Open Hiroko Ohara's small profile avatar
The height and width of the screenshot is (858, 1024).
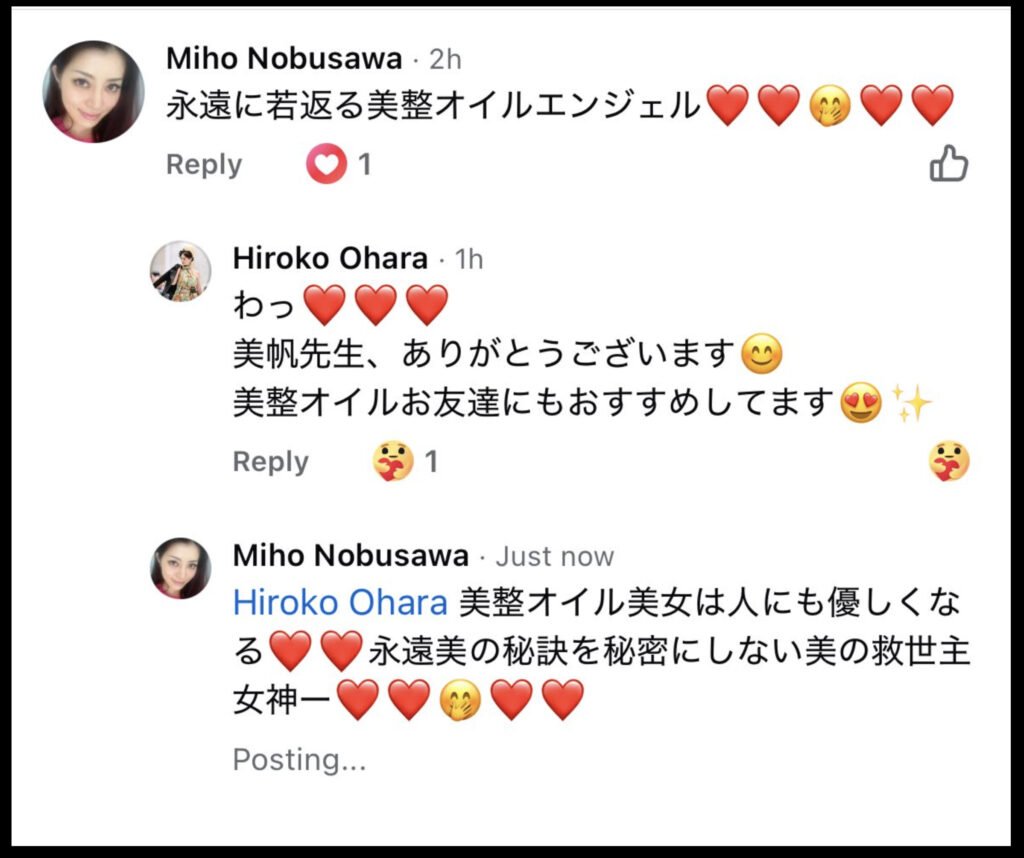181,271
